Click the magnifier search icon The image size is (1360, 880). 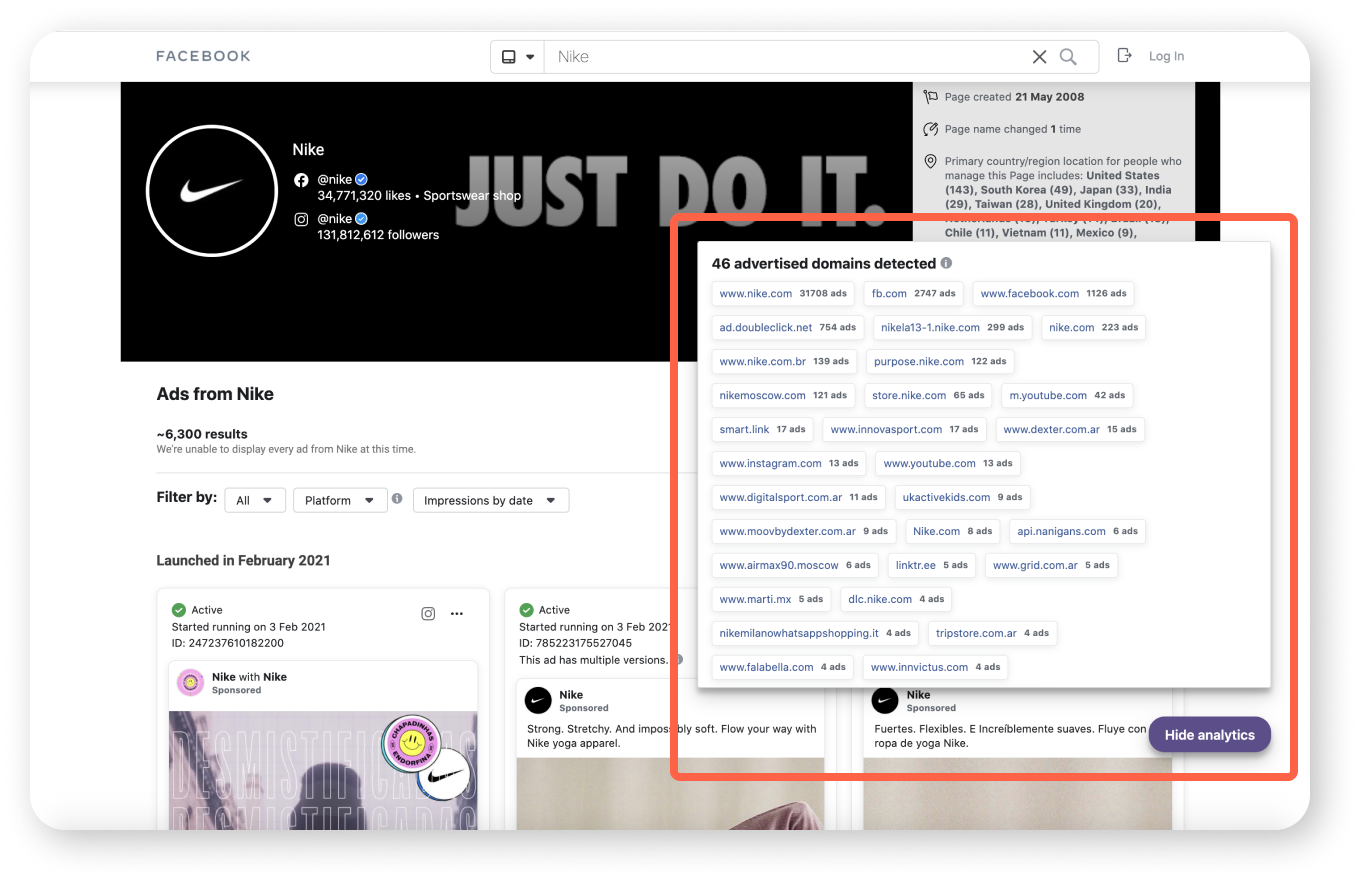(1068, 57)
